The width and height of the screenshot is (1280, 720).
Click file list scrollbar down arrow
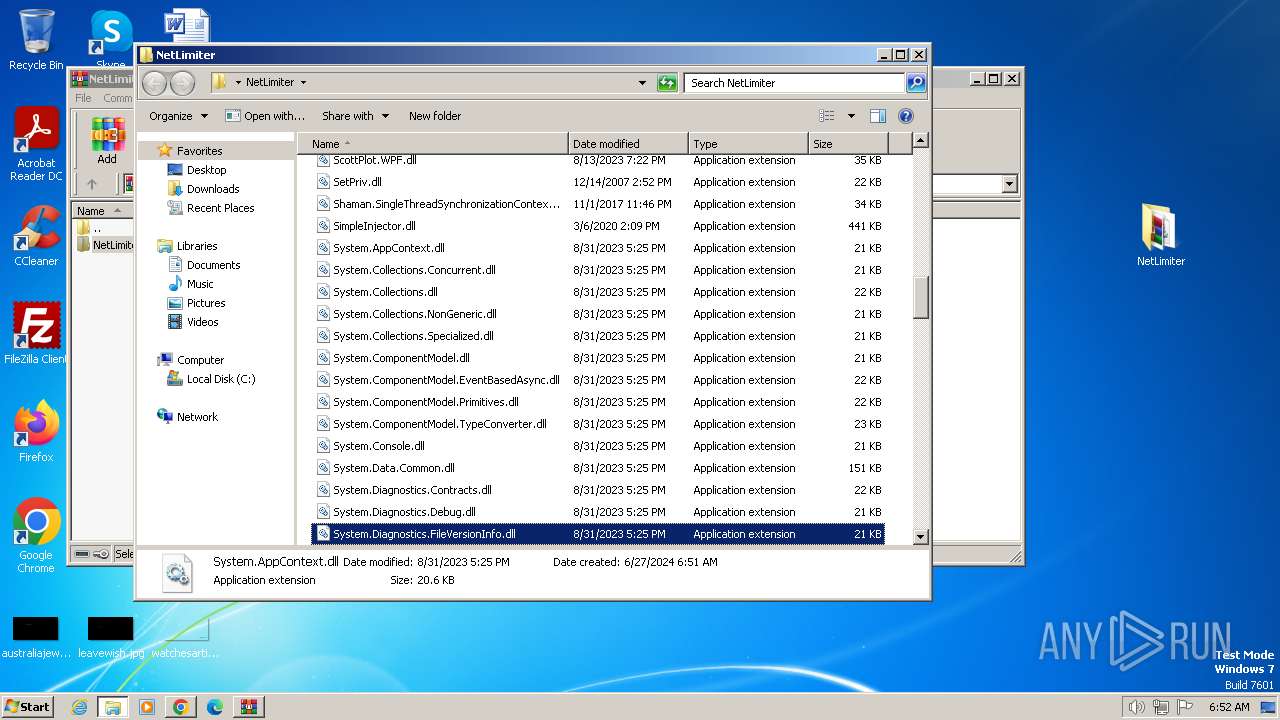click(921, 537)
